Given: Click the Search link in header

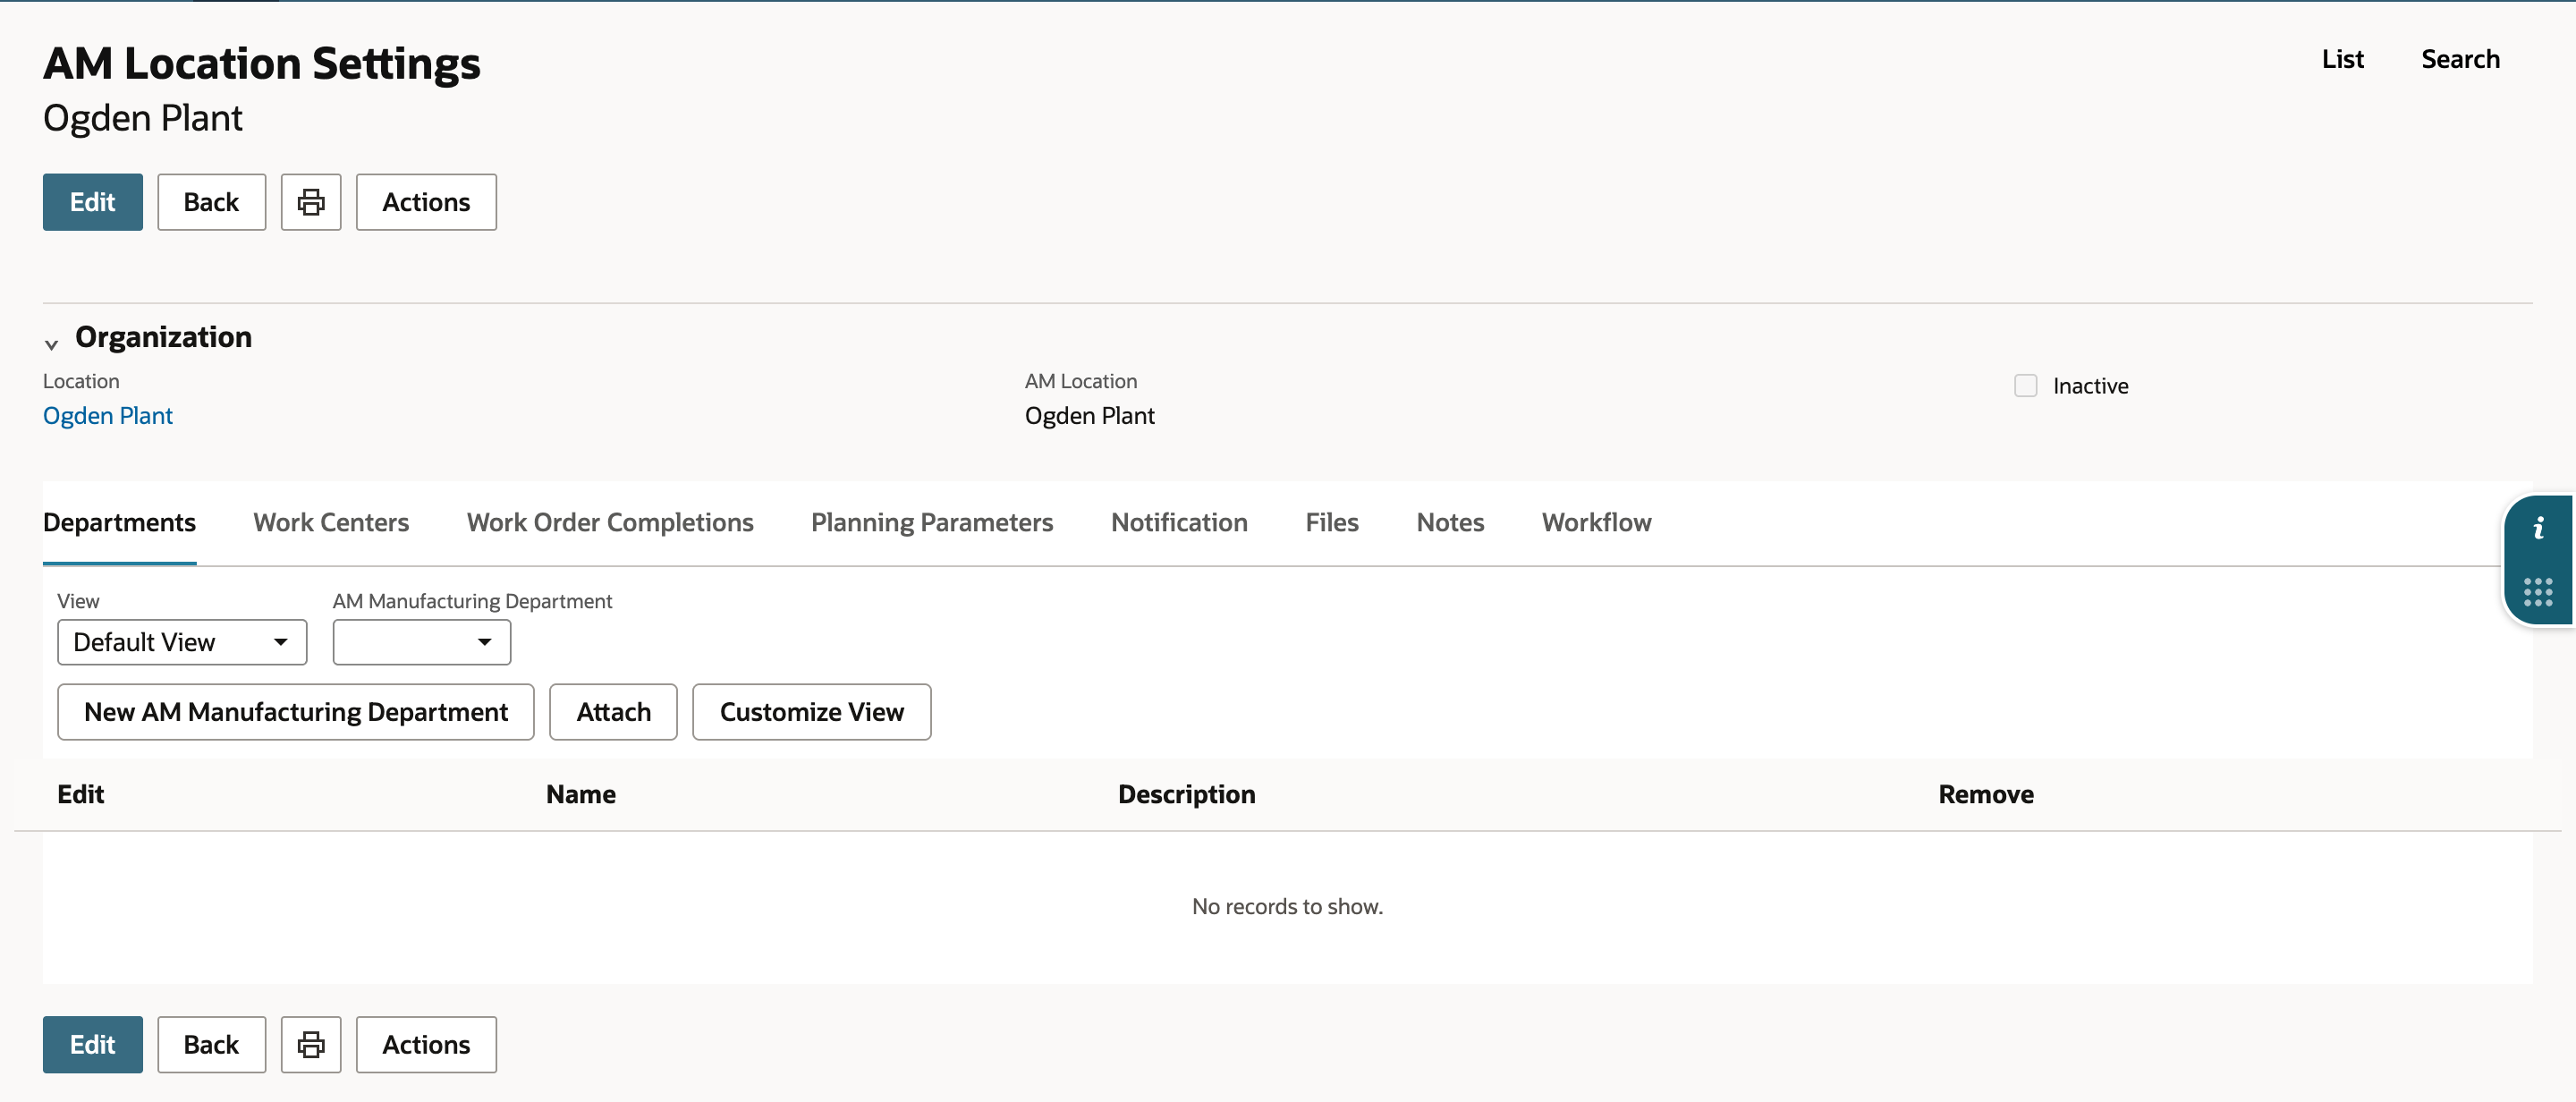Looking at the screenshot, I should click(2460, 59).
